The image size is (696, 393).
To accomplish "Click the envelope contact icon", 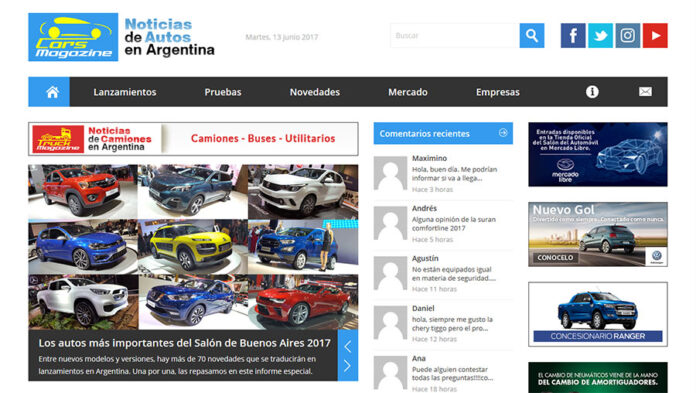I will tap(645, 92).
